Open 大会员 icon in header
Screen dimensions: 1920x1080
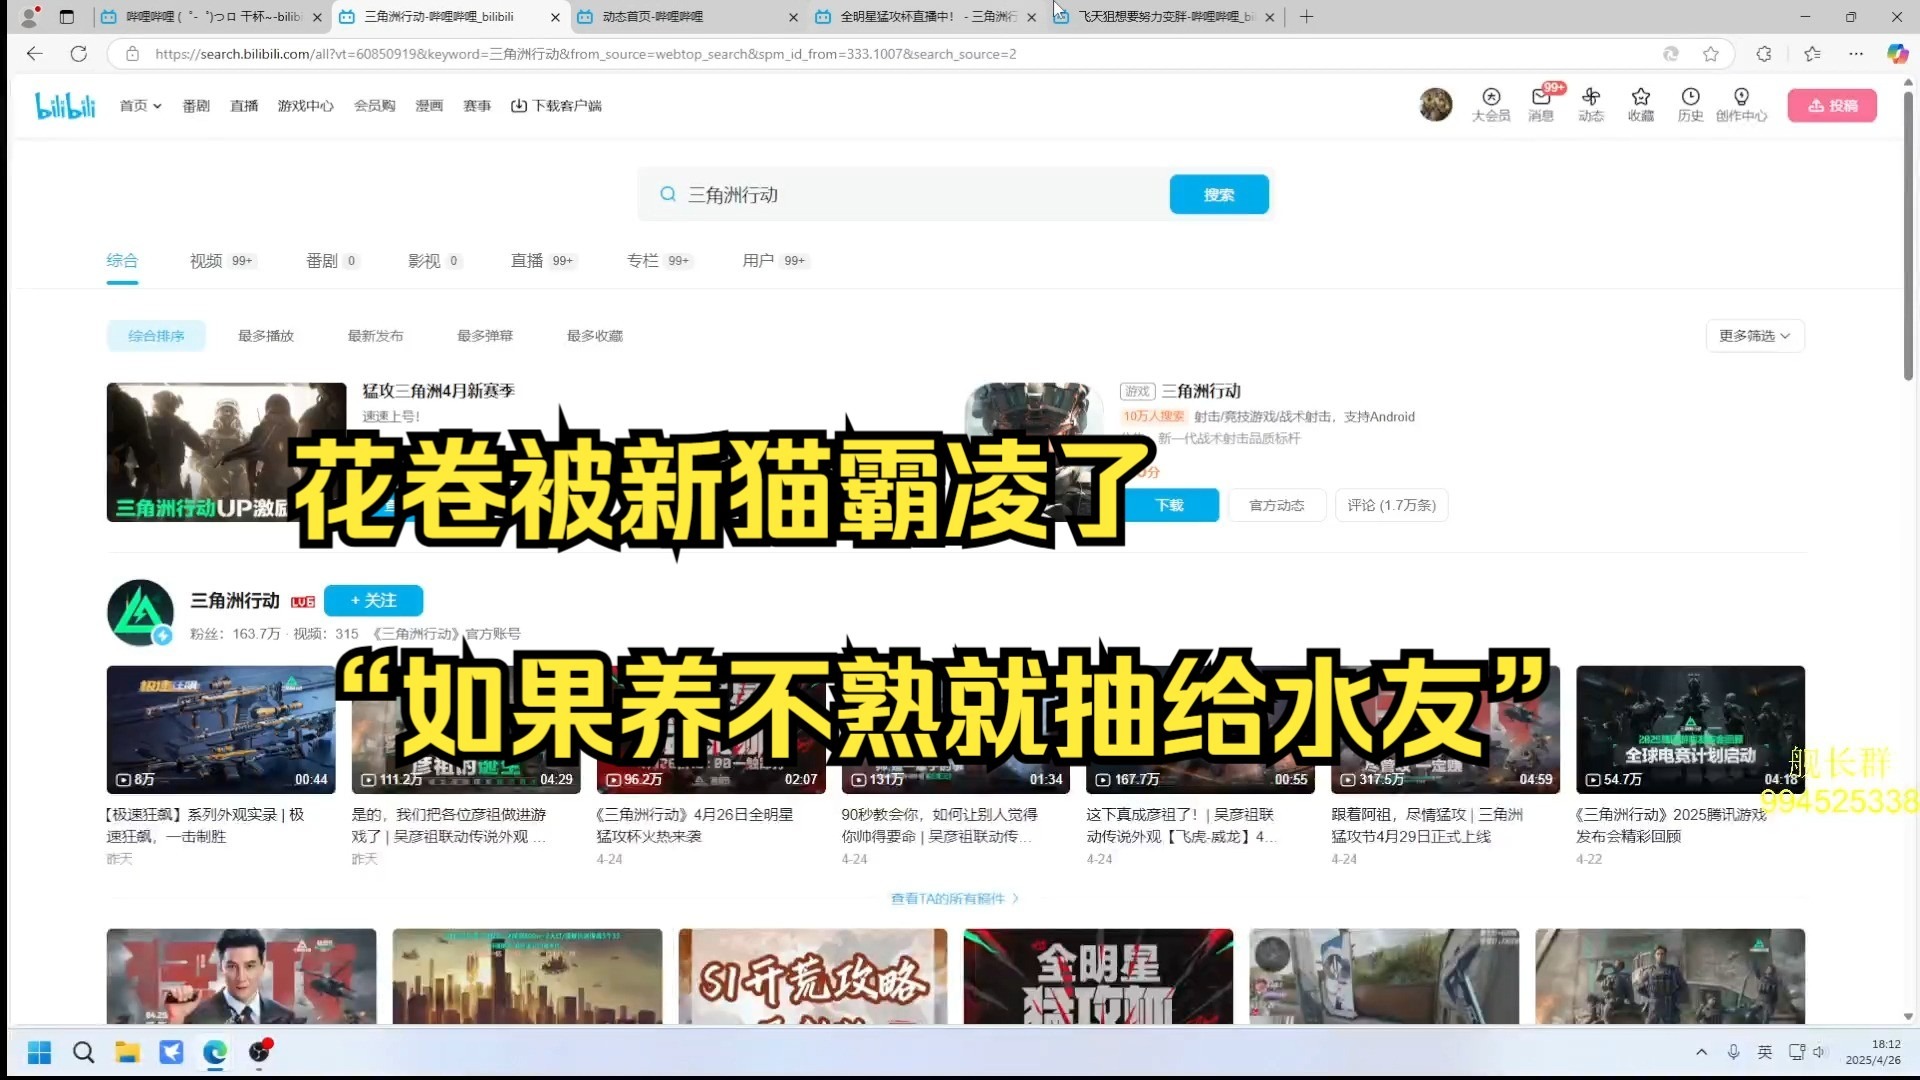coord(1491,104)
